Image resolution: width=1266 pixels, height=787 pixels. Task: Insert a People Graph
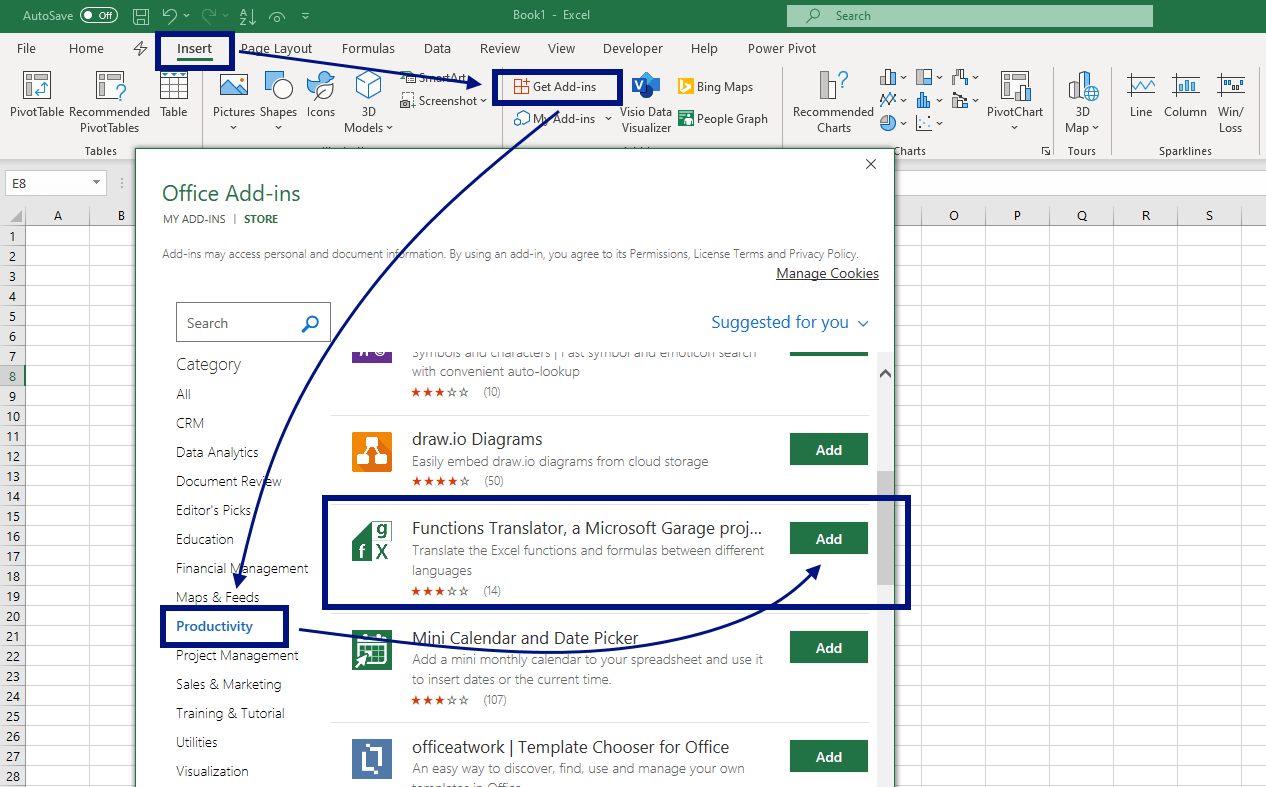tap(723, 118)
